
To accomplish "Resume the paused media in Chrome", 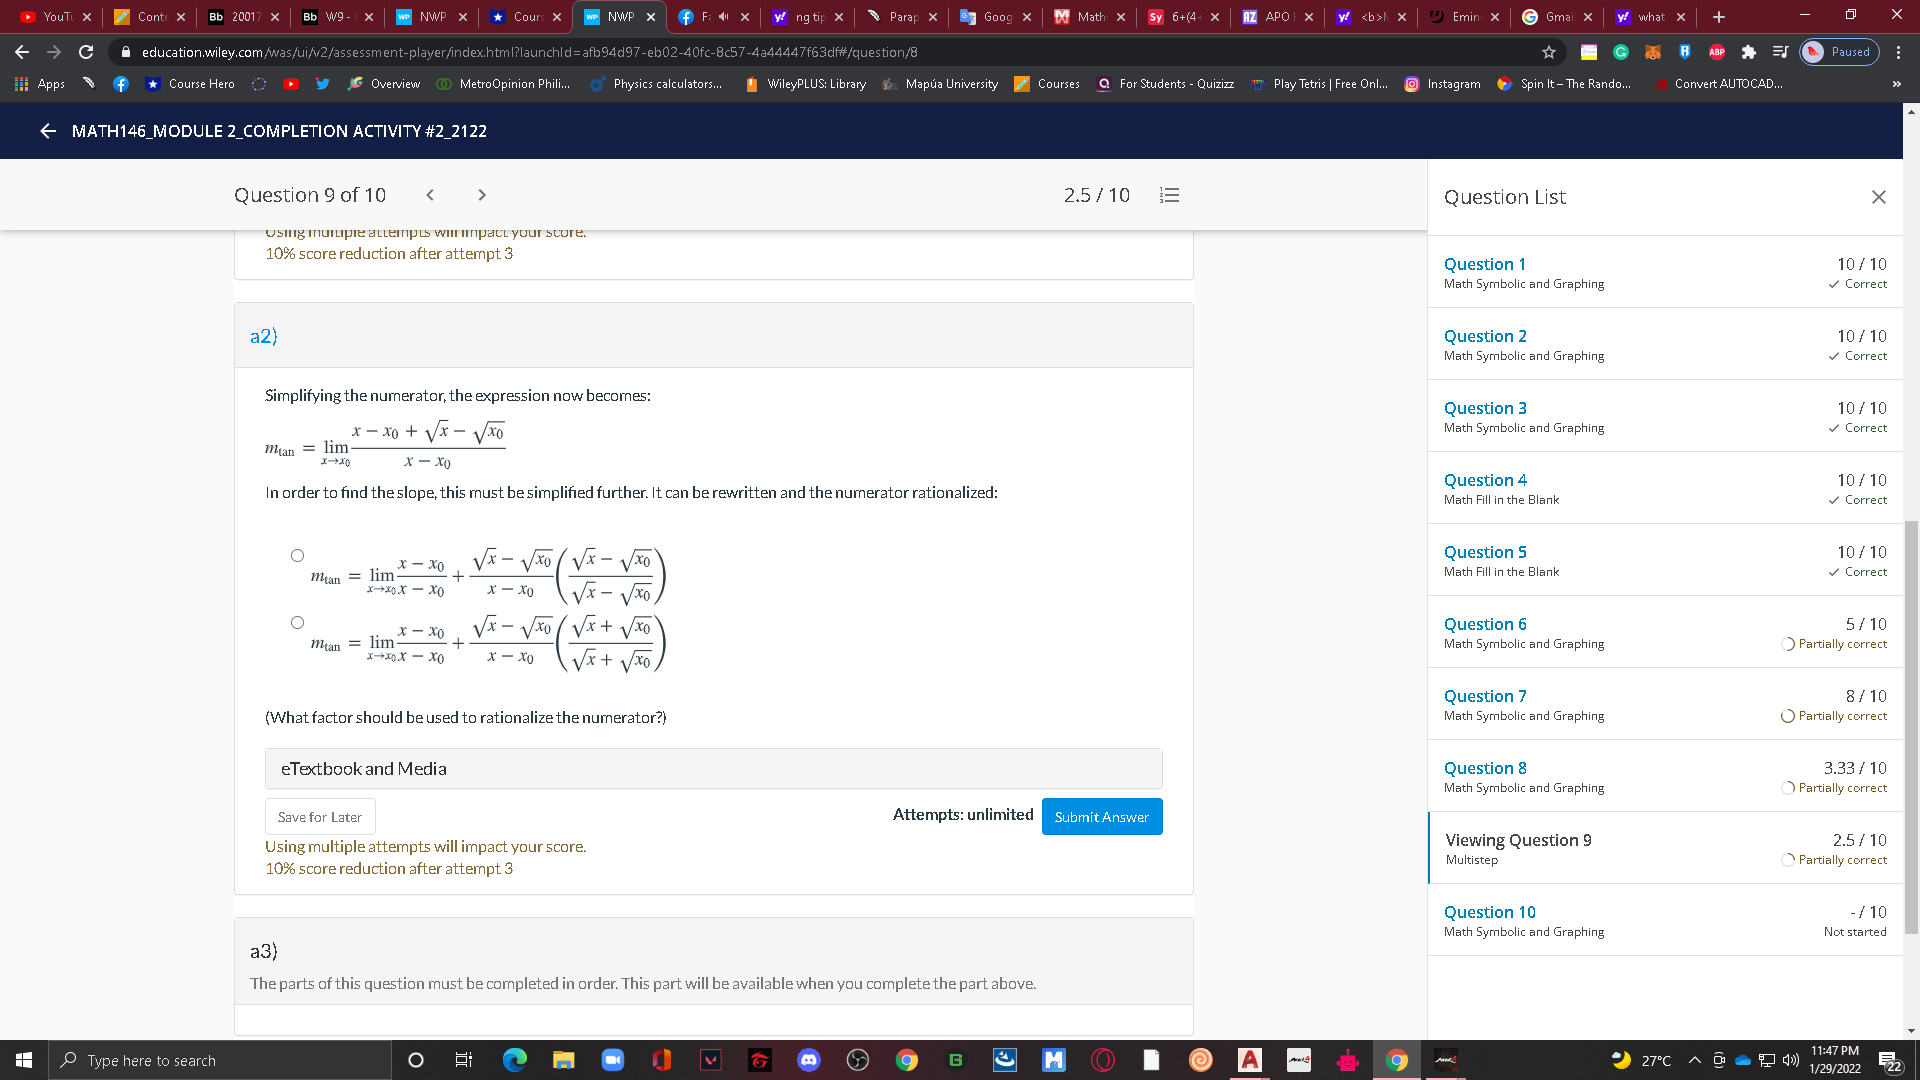I will click(1839, 52).
